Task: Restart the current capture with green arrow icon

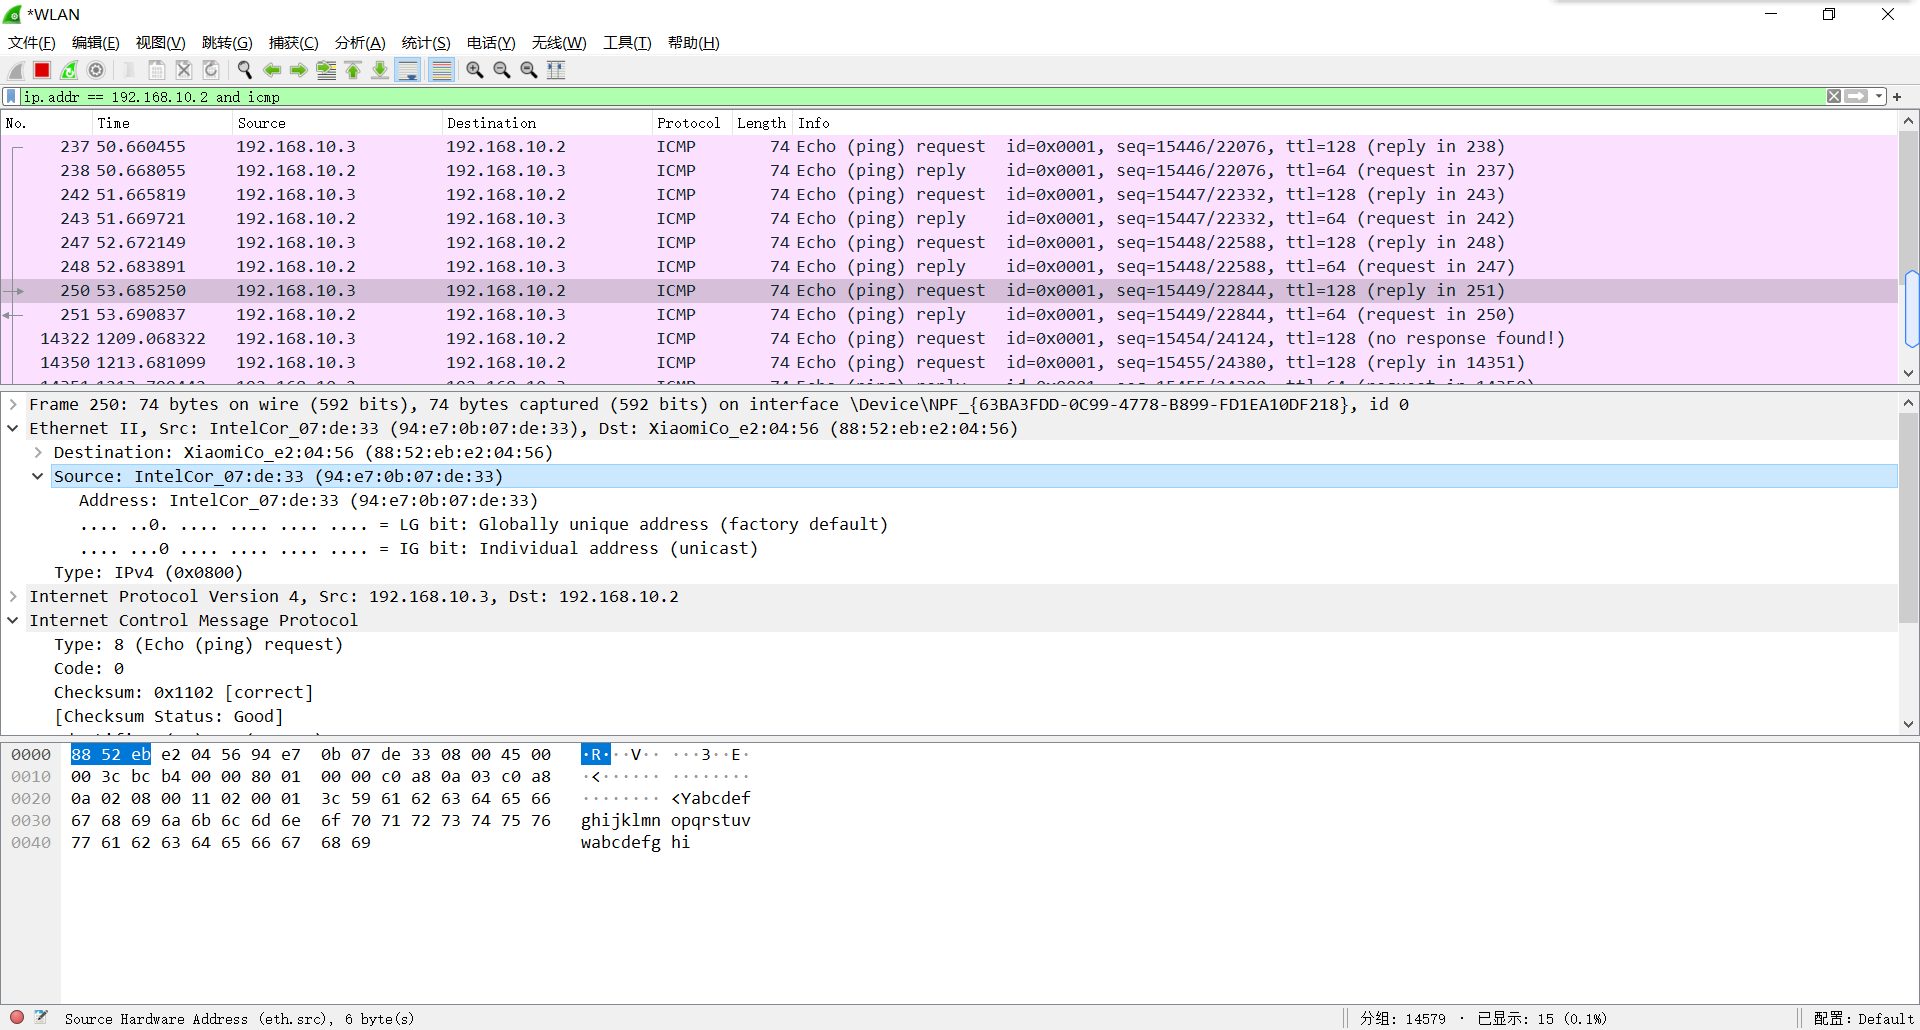Action: [x=68, y=70]
